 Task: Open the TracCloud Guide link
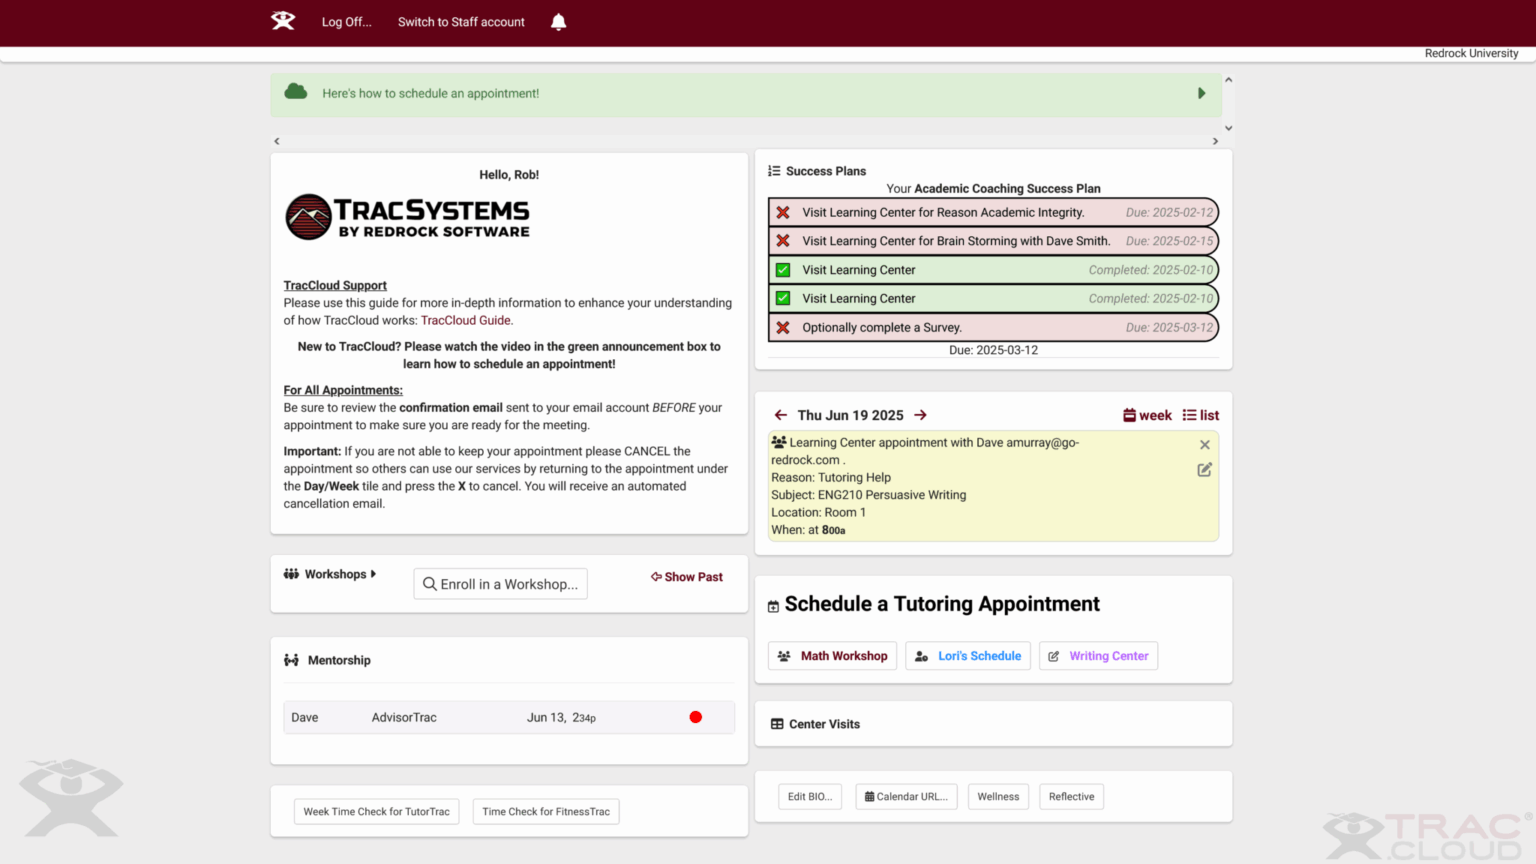tap(465, 319)
